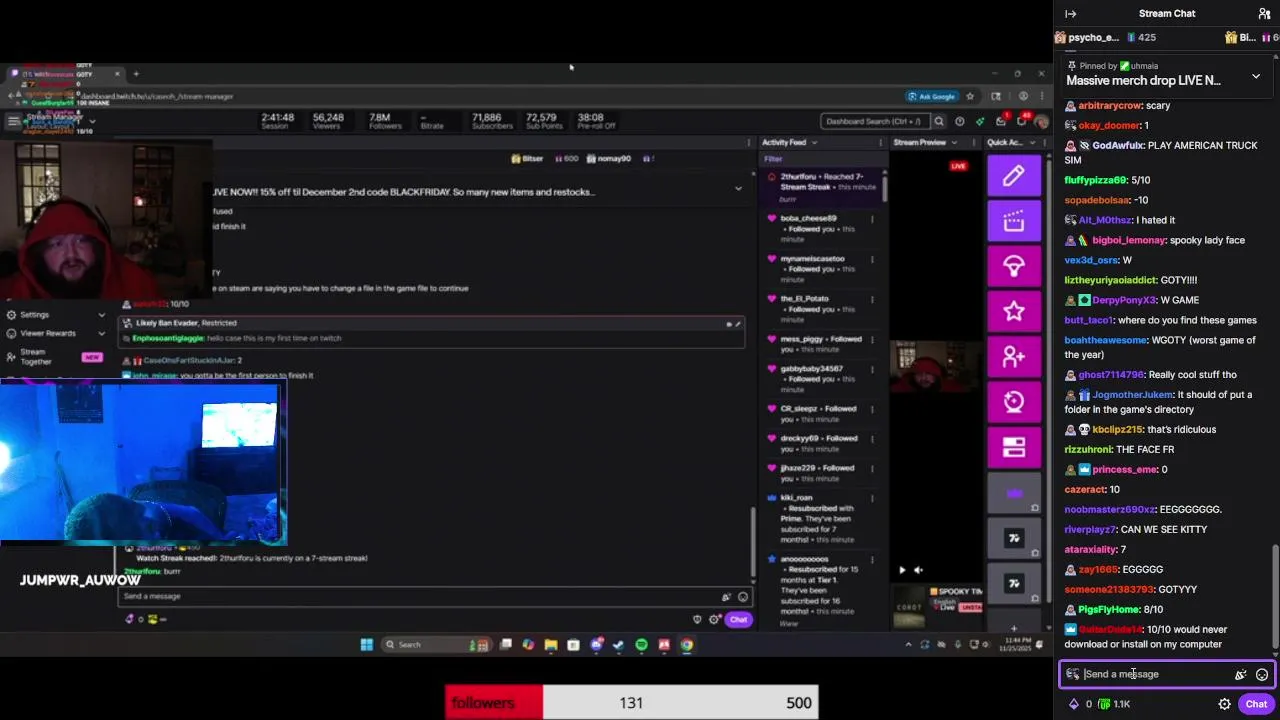Show hidden system tray icons chevron

909,645
